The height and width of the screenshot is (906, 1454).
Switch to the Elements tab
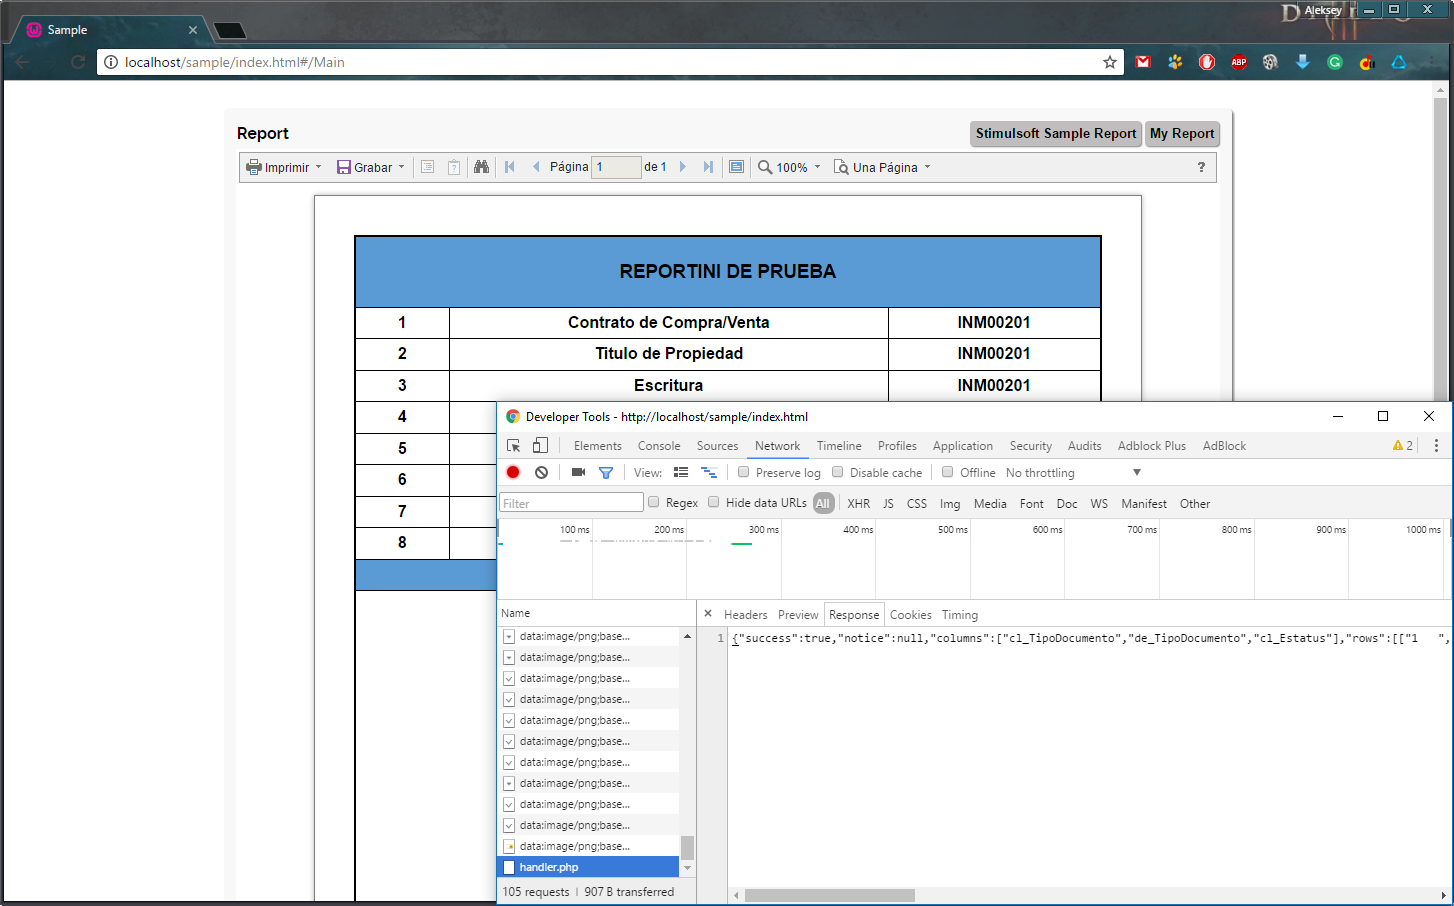(598, 446)
